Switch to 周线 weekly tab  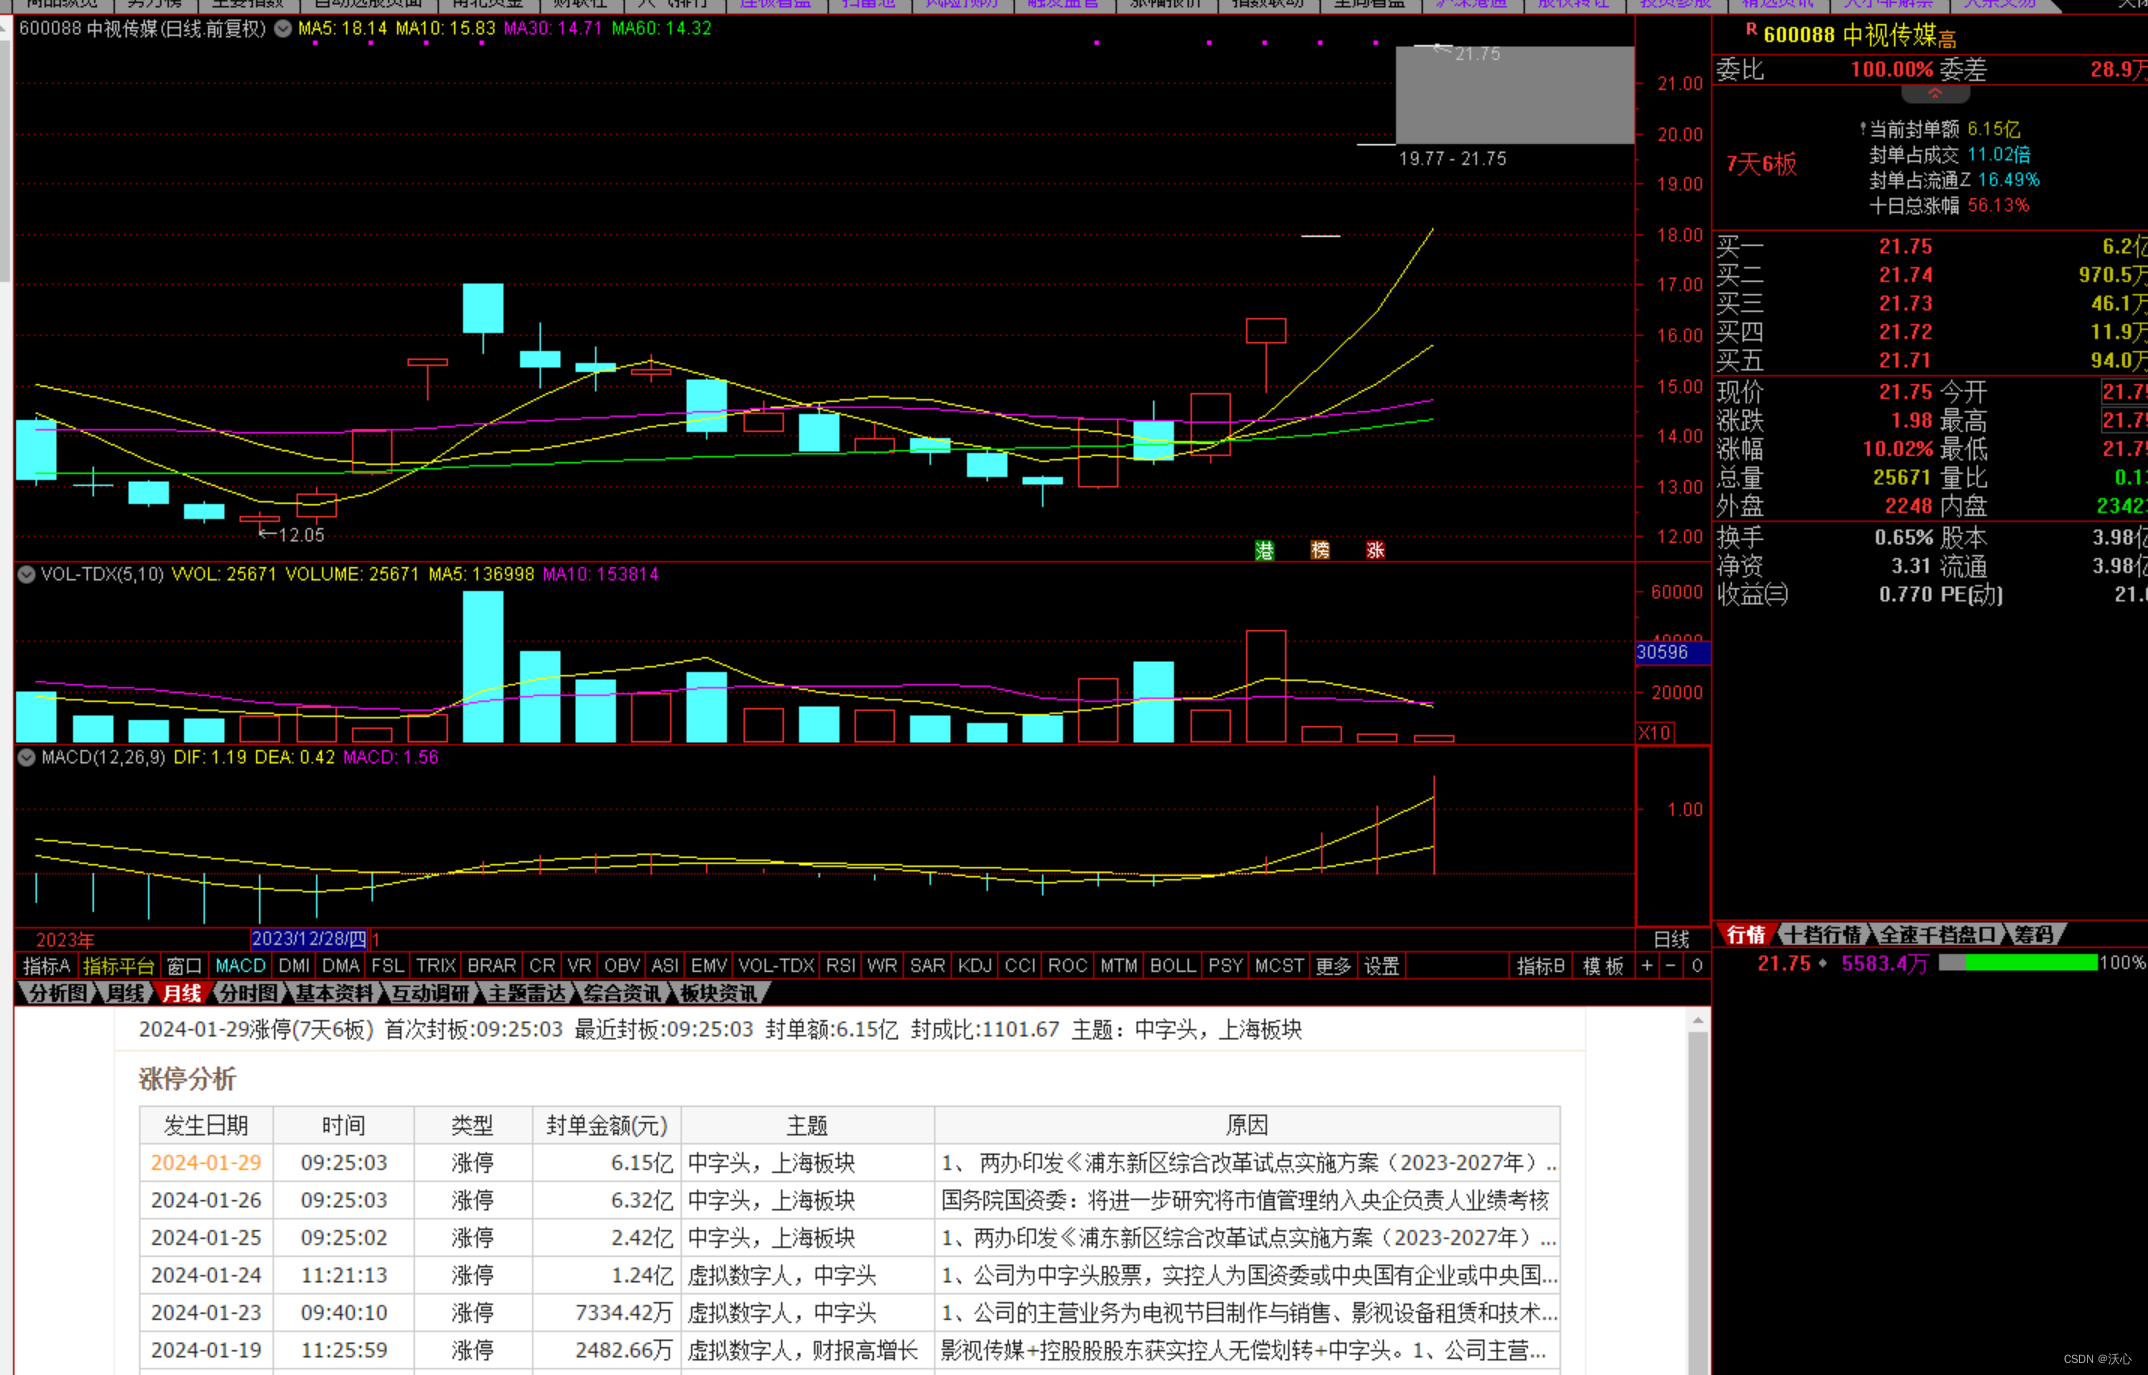pyautogui.click(x=127, y=993)
